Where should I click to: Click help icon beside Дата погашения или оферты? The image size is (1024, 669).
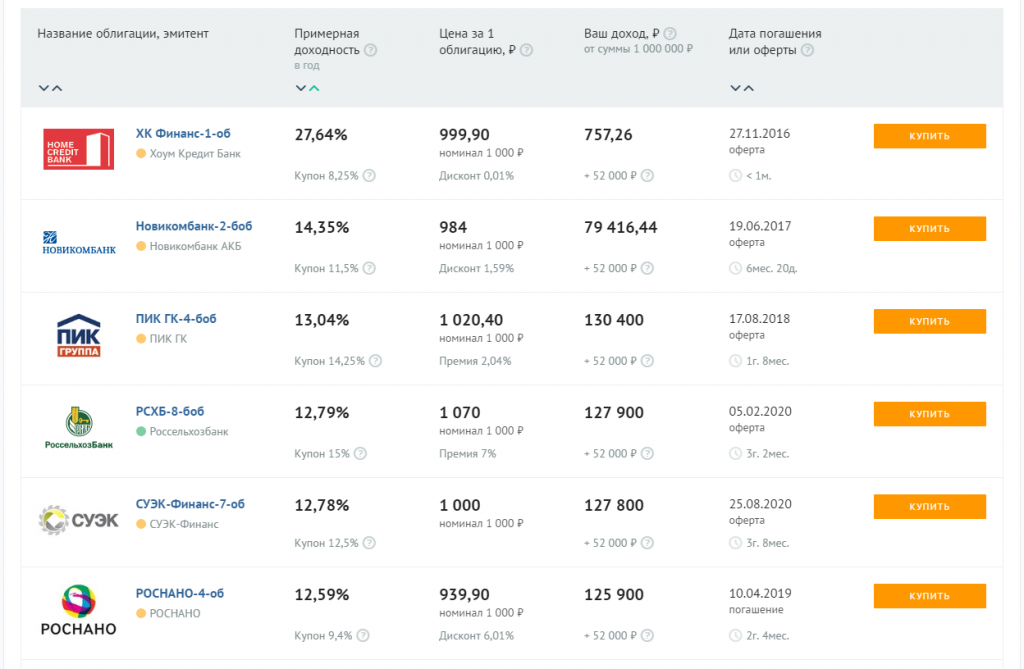click(807, 50)
